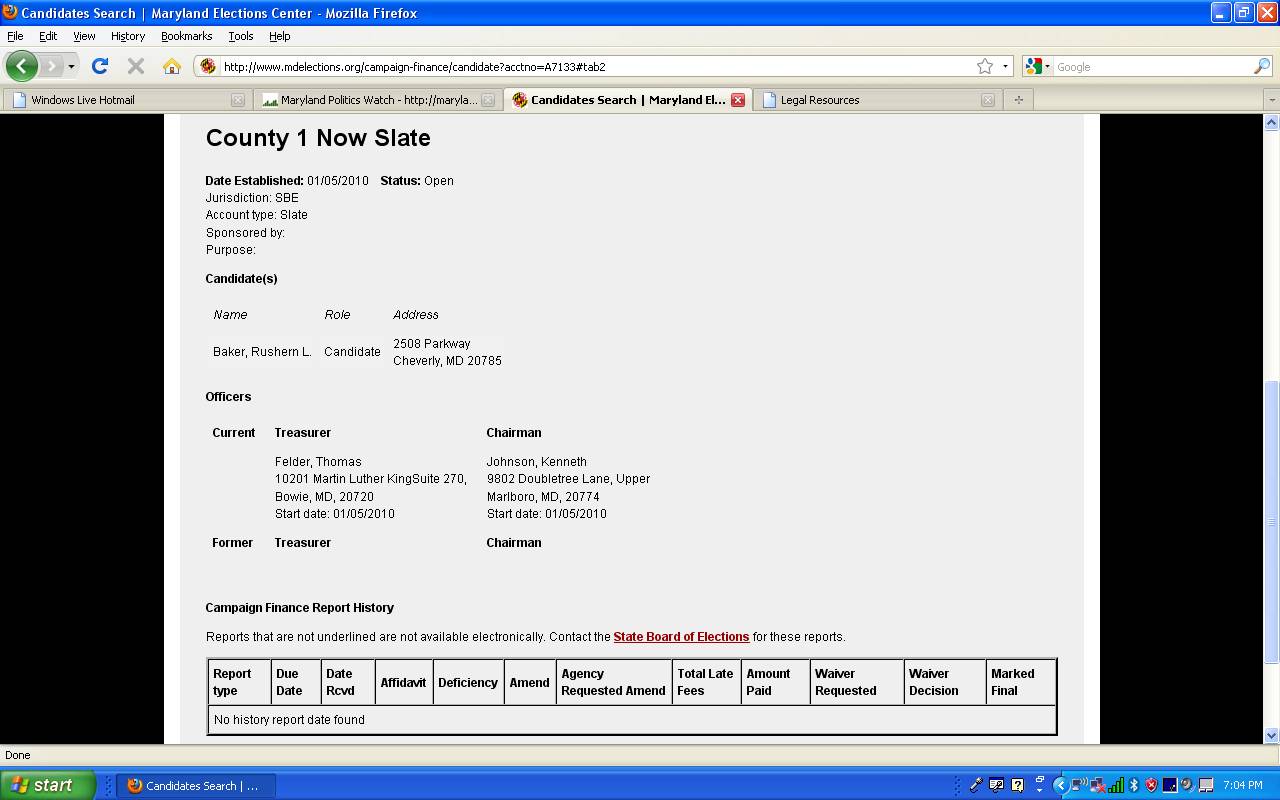Screen dimensions: 1280x800
Task: Close the Windows Live Hotmail tab
Action: [237, 100]
